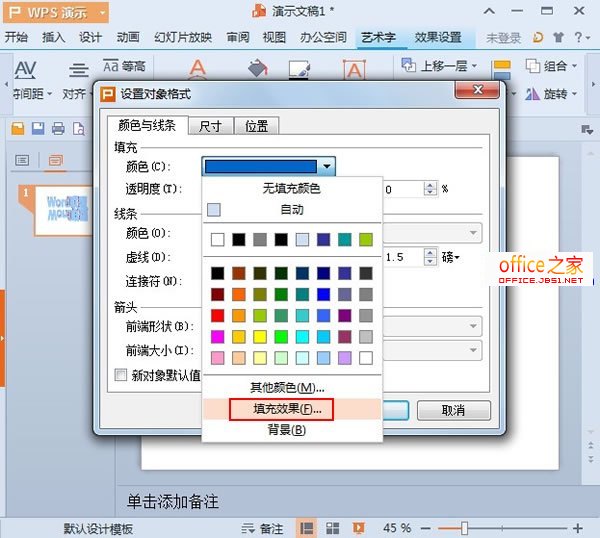Enable the new object default checkbox
The width and height of the screenshot is (600, 538).
pos(121,375)
